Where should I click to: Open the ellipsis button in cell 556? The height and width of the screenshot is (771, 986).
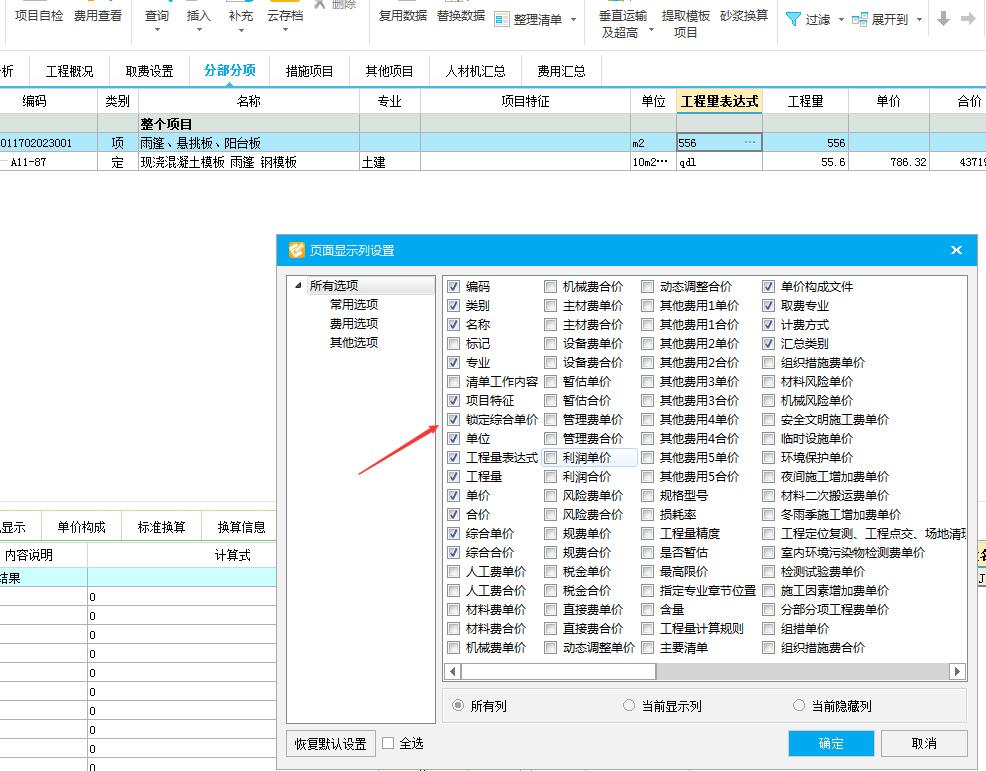tap(750, 143)
